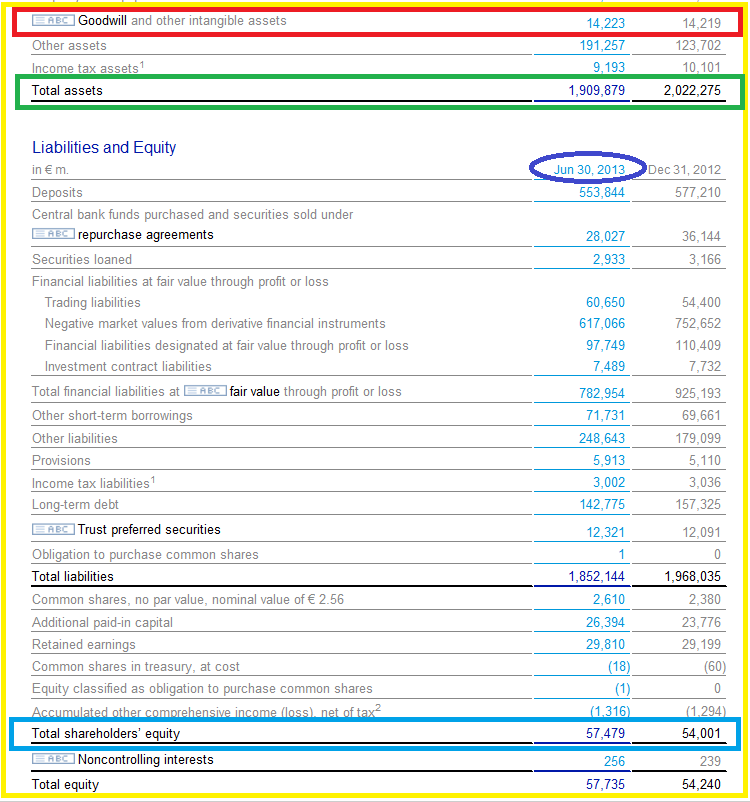This screenshot has width=750, height=802.
Task: Click the Securities loaned value 2,933
Action: point(609,259)
